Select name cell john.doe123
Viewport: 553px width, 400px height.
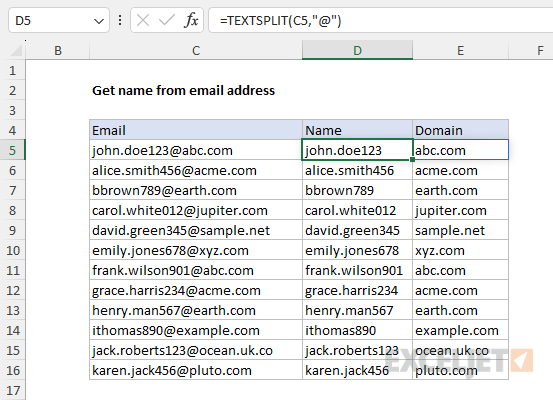click(x=357, y=150)
